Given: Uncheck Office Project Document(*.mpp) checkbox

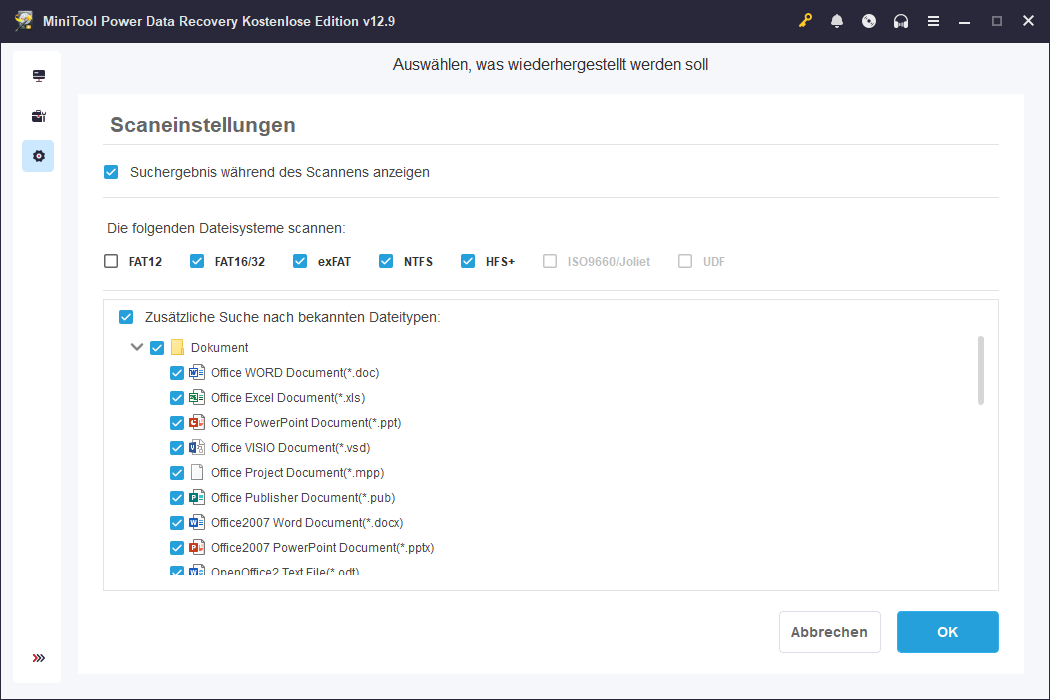Looking at the screenshot, I should tap(177, 473).
